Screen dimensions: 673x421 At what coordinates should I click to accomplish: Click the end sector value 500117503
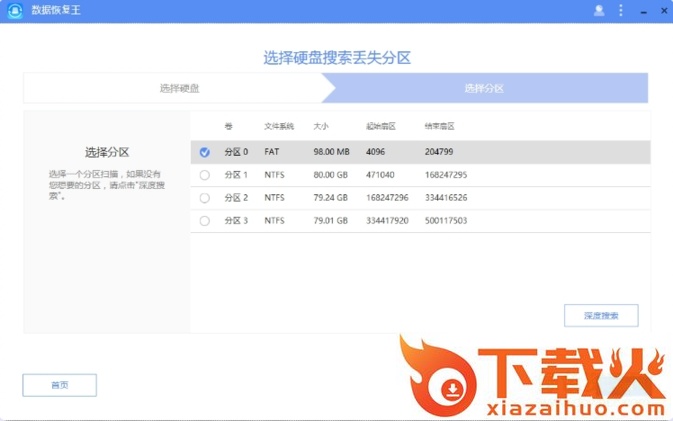tap(446, 221)
